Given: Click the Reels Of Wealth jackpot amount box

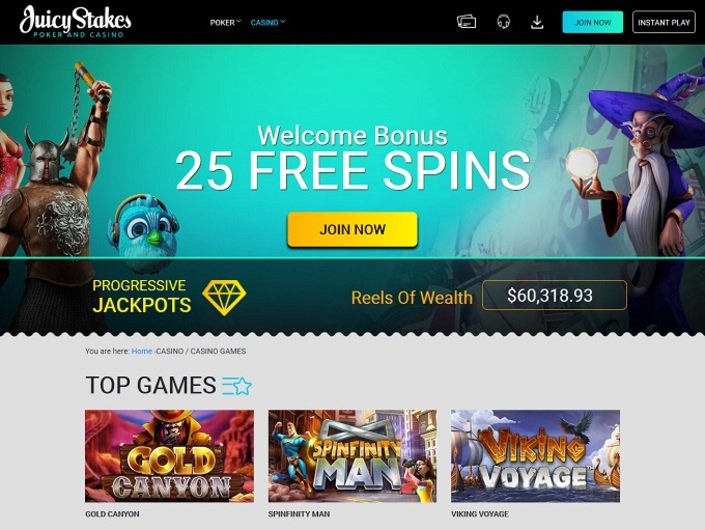Looking at the screenshot, I should click(x=554, y=295).
